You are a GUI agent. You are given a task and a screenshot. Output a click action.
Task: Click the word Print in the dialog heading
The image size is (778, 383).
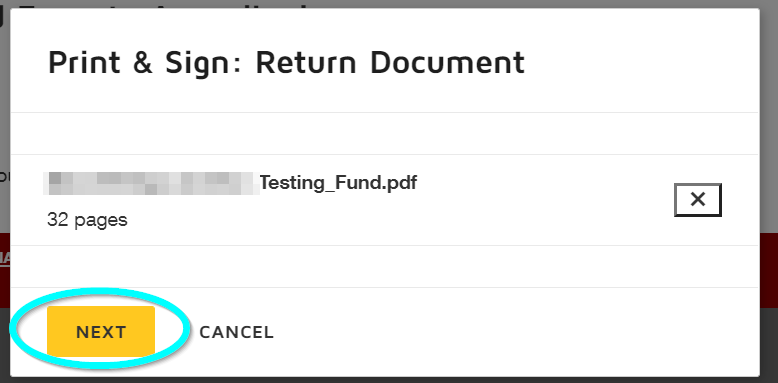pos(84,63)
